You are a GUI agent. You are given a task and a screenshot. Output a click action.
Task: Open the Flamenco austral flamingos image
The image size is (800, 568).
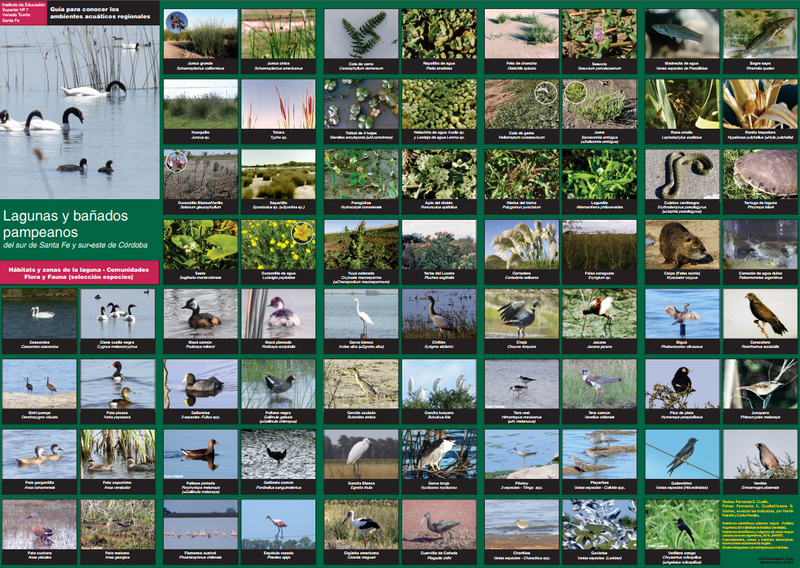tap(200, 523)
